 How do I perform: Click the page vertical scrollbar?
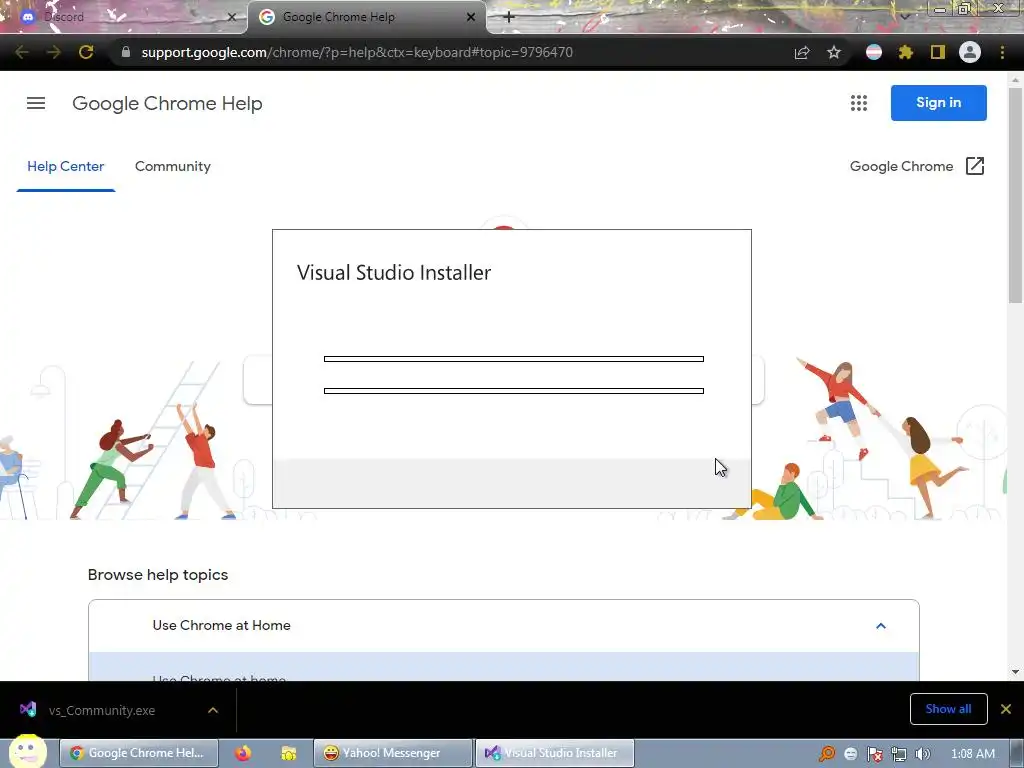[1015, 196]
